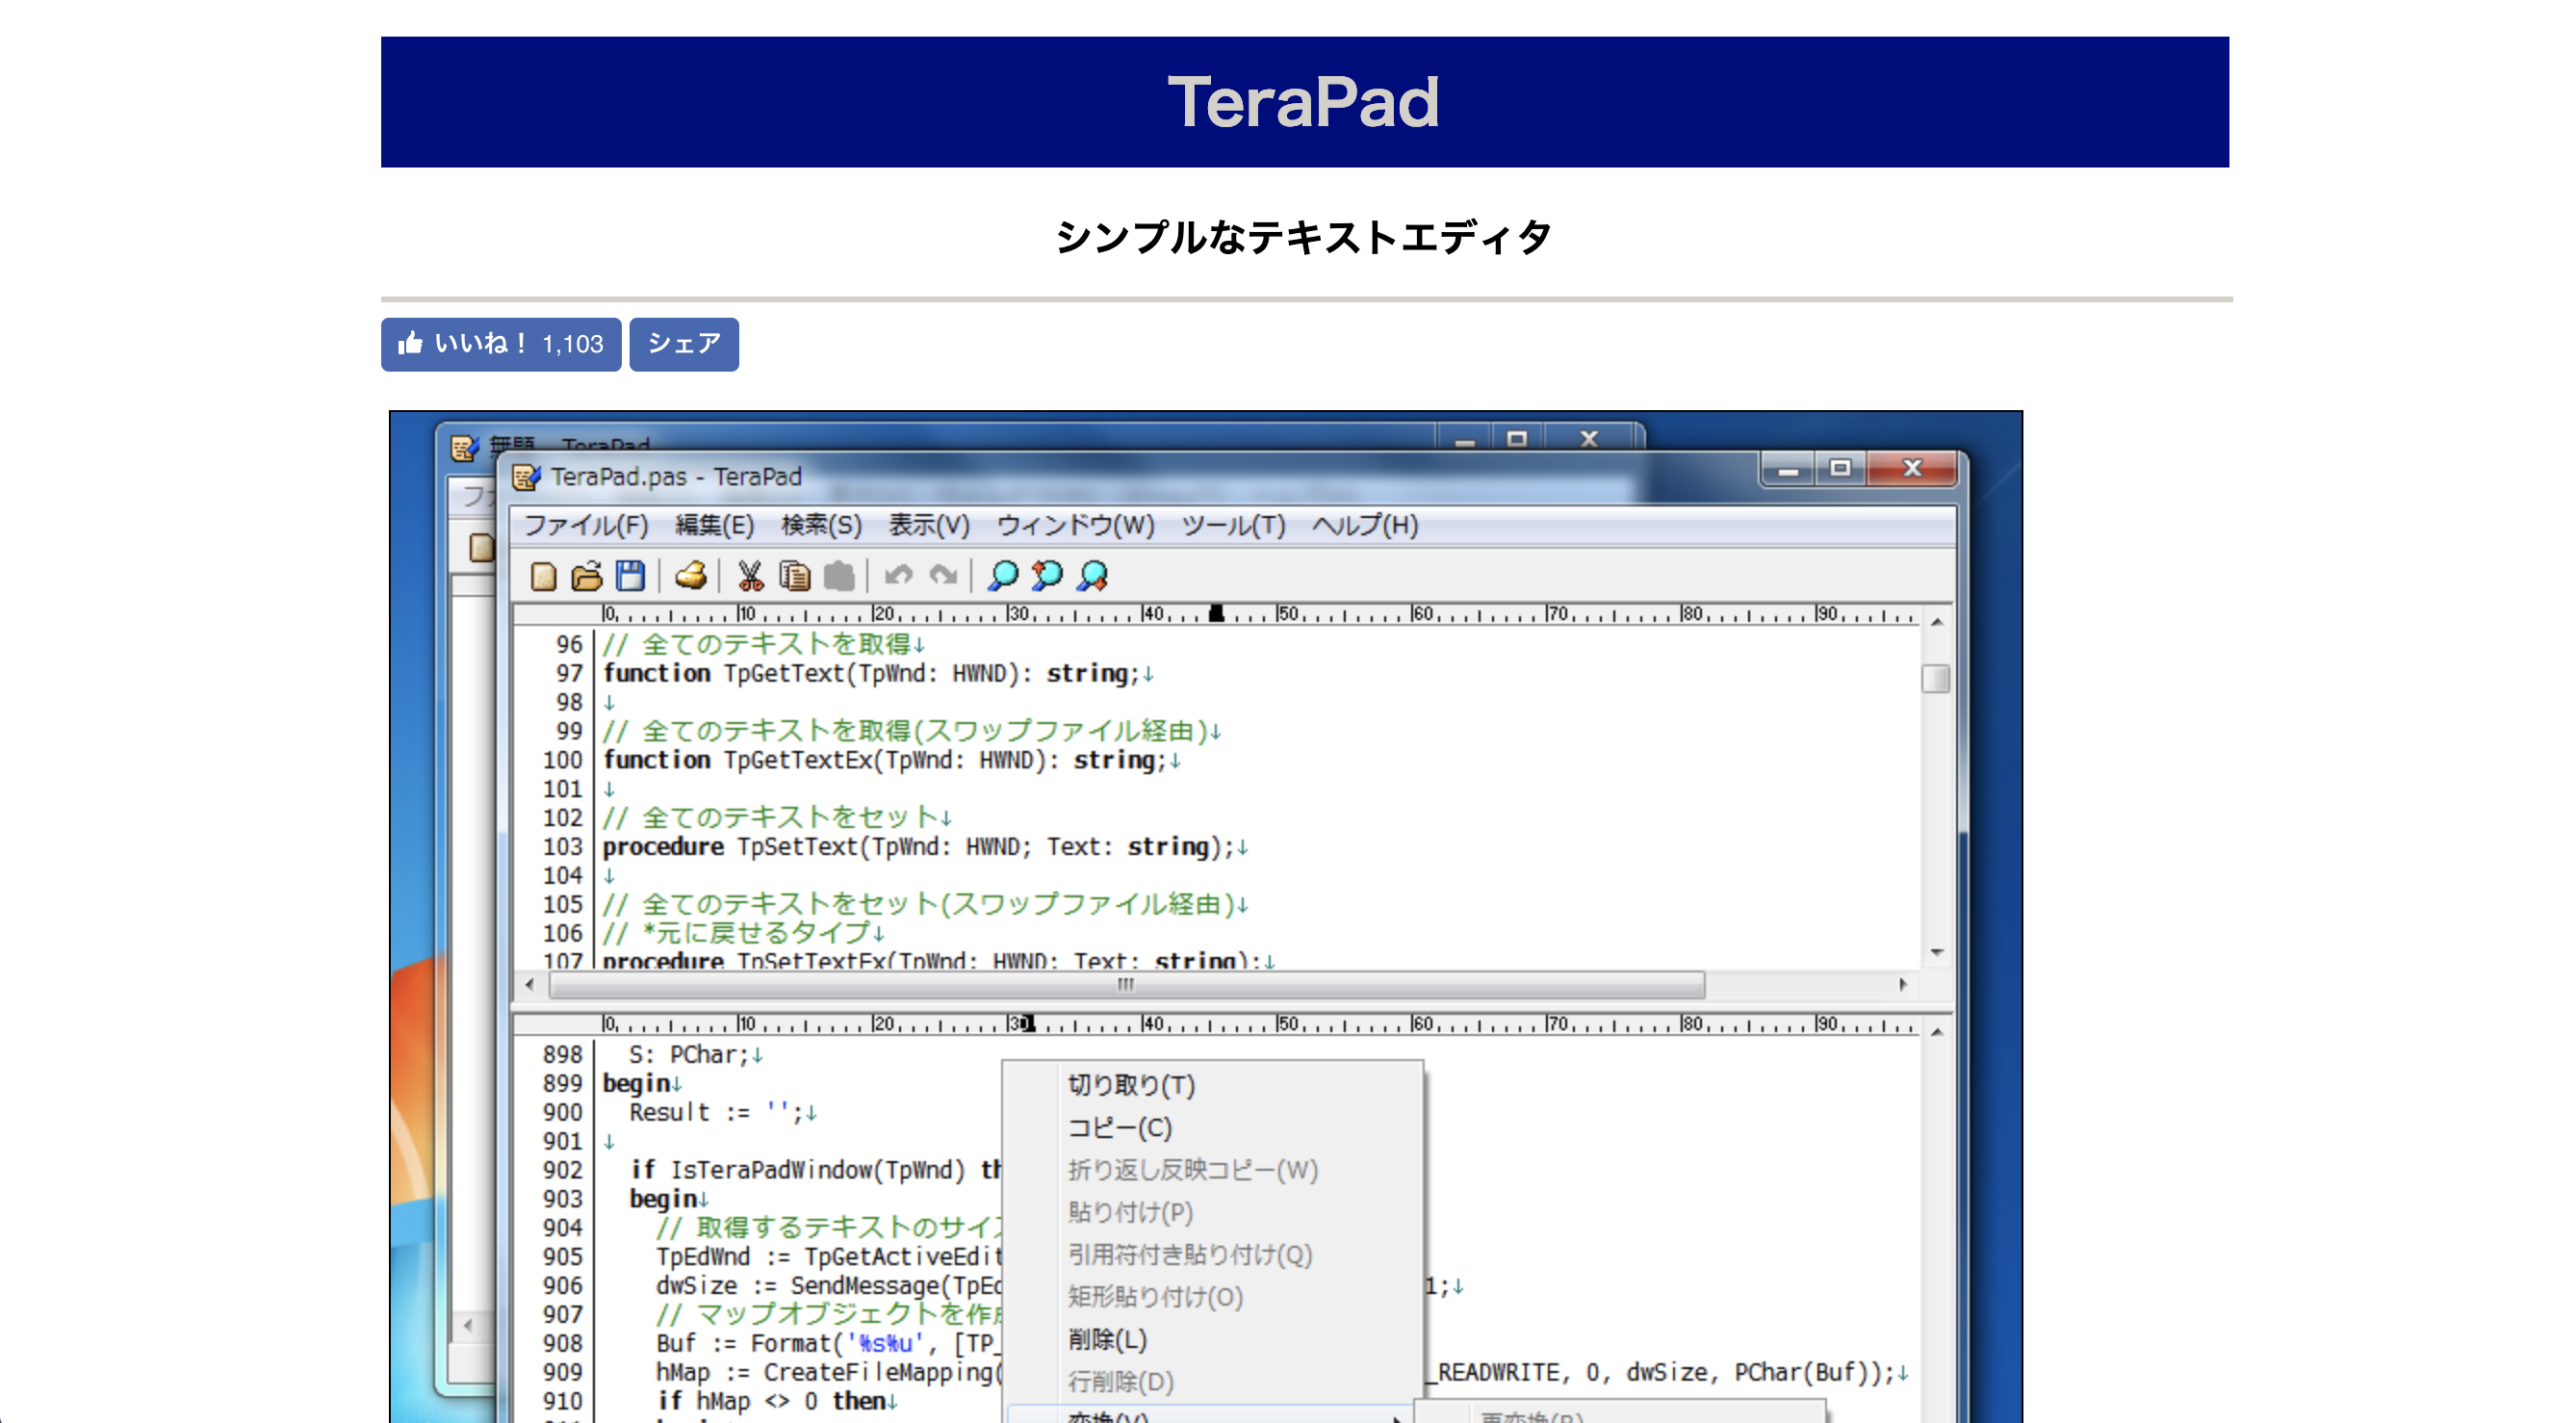The width and height of the screenshot is (2576, 1423).
Task: Click line 97 function TpGetText code
Action: point(878,674)
